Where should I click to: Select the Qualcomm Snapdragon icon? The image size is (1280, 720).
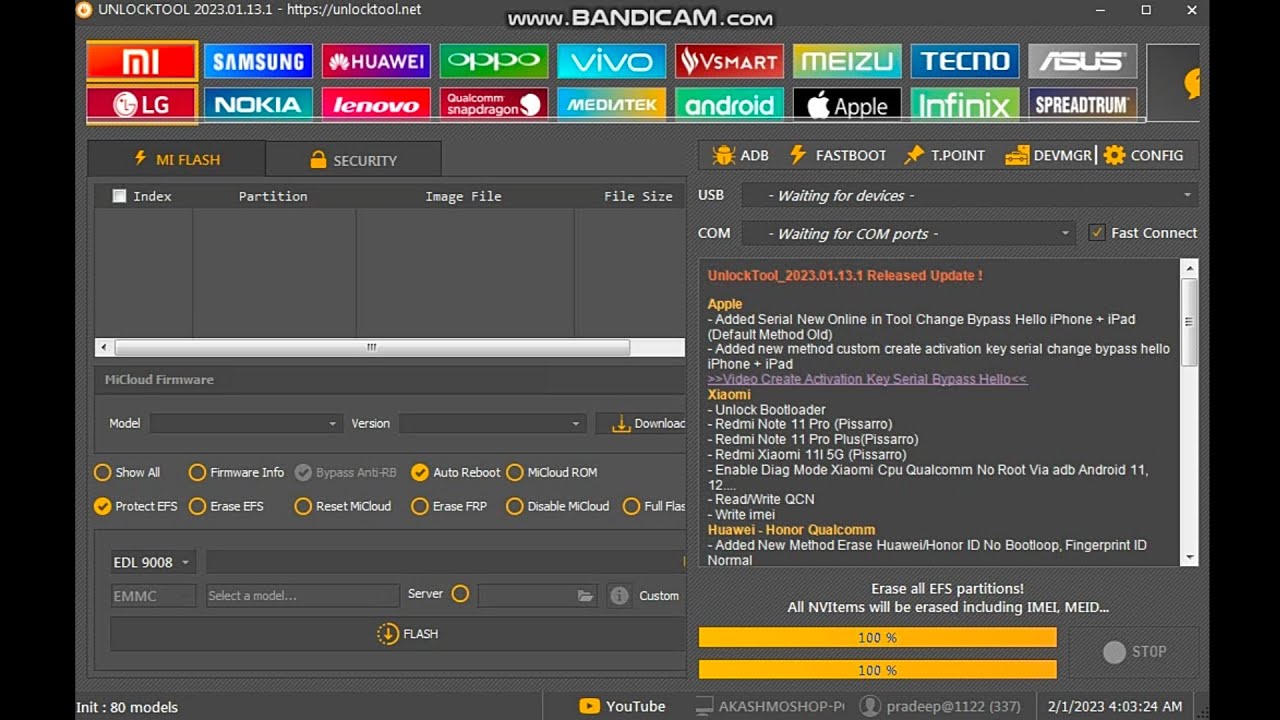point(494,104)
